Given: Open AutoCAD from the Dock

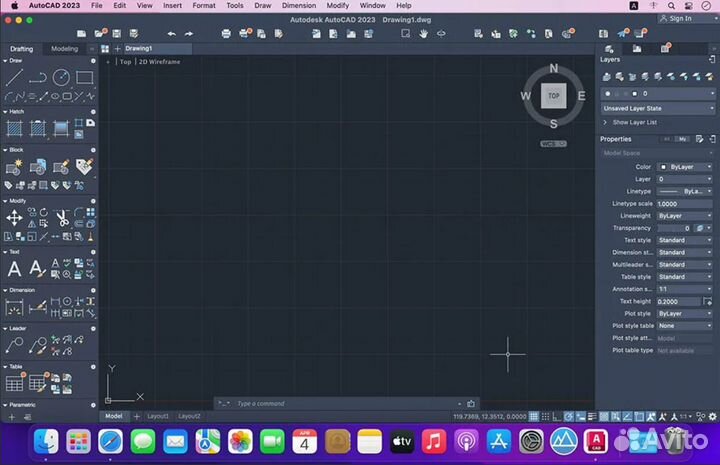Looking at the screenshot, I should pyautogui.click(x=596, y=441).
